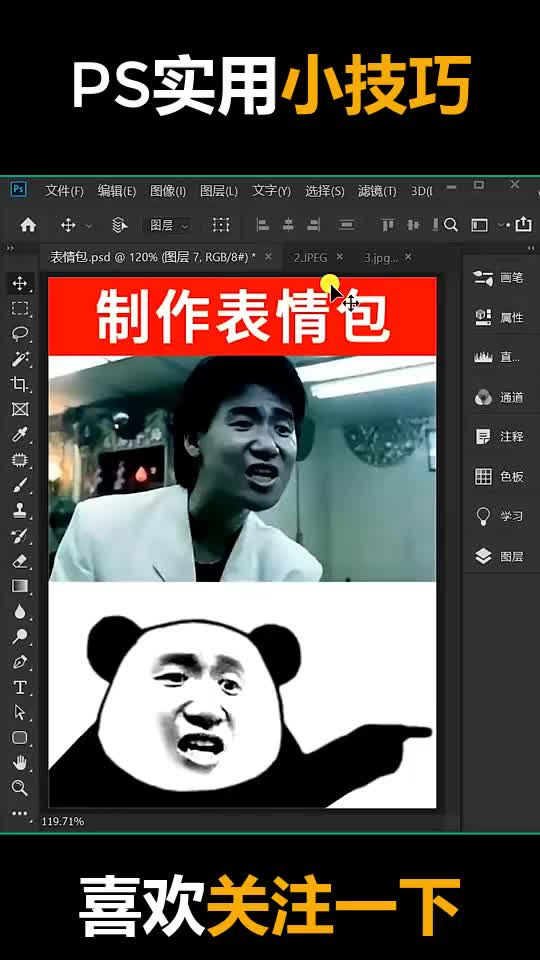Select the Clone Stamp tool
The height and width of the screenshot is (960, 540).
point(20,510)
